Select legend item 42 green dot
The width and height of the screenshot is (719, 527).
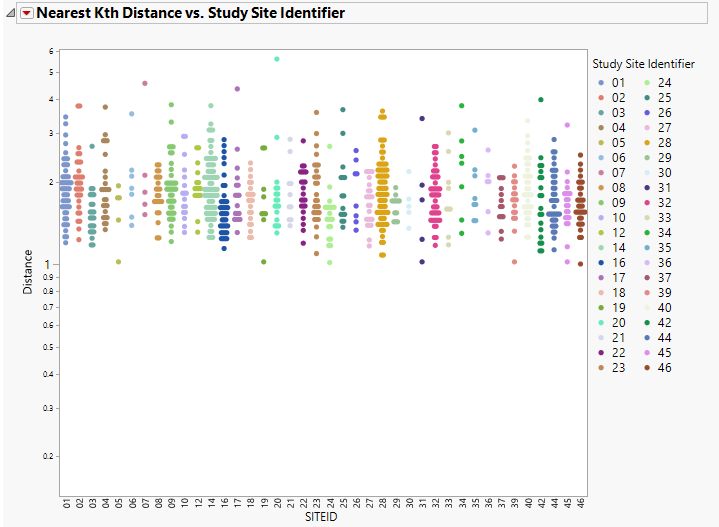pyautogui.click(x=647, y=323)
